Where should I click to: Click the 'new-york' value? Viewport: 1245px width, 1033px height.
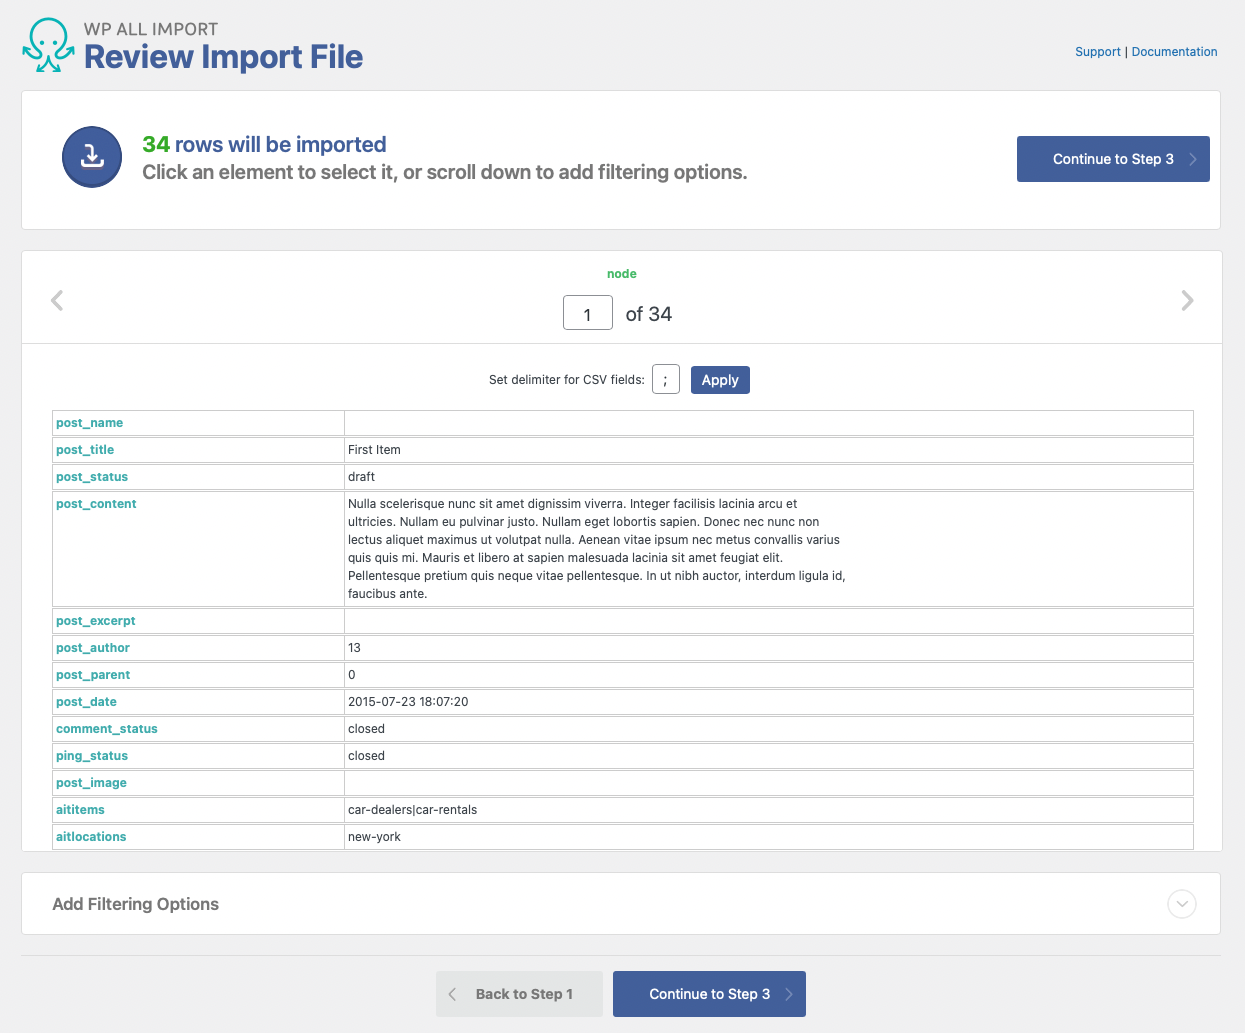(x=374, y=837)
